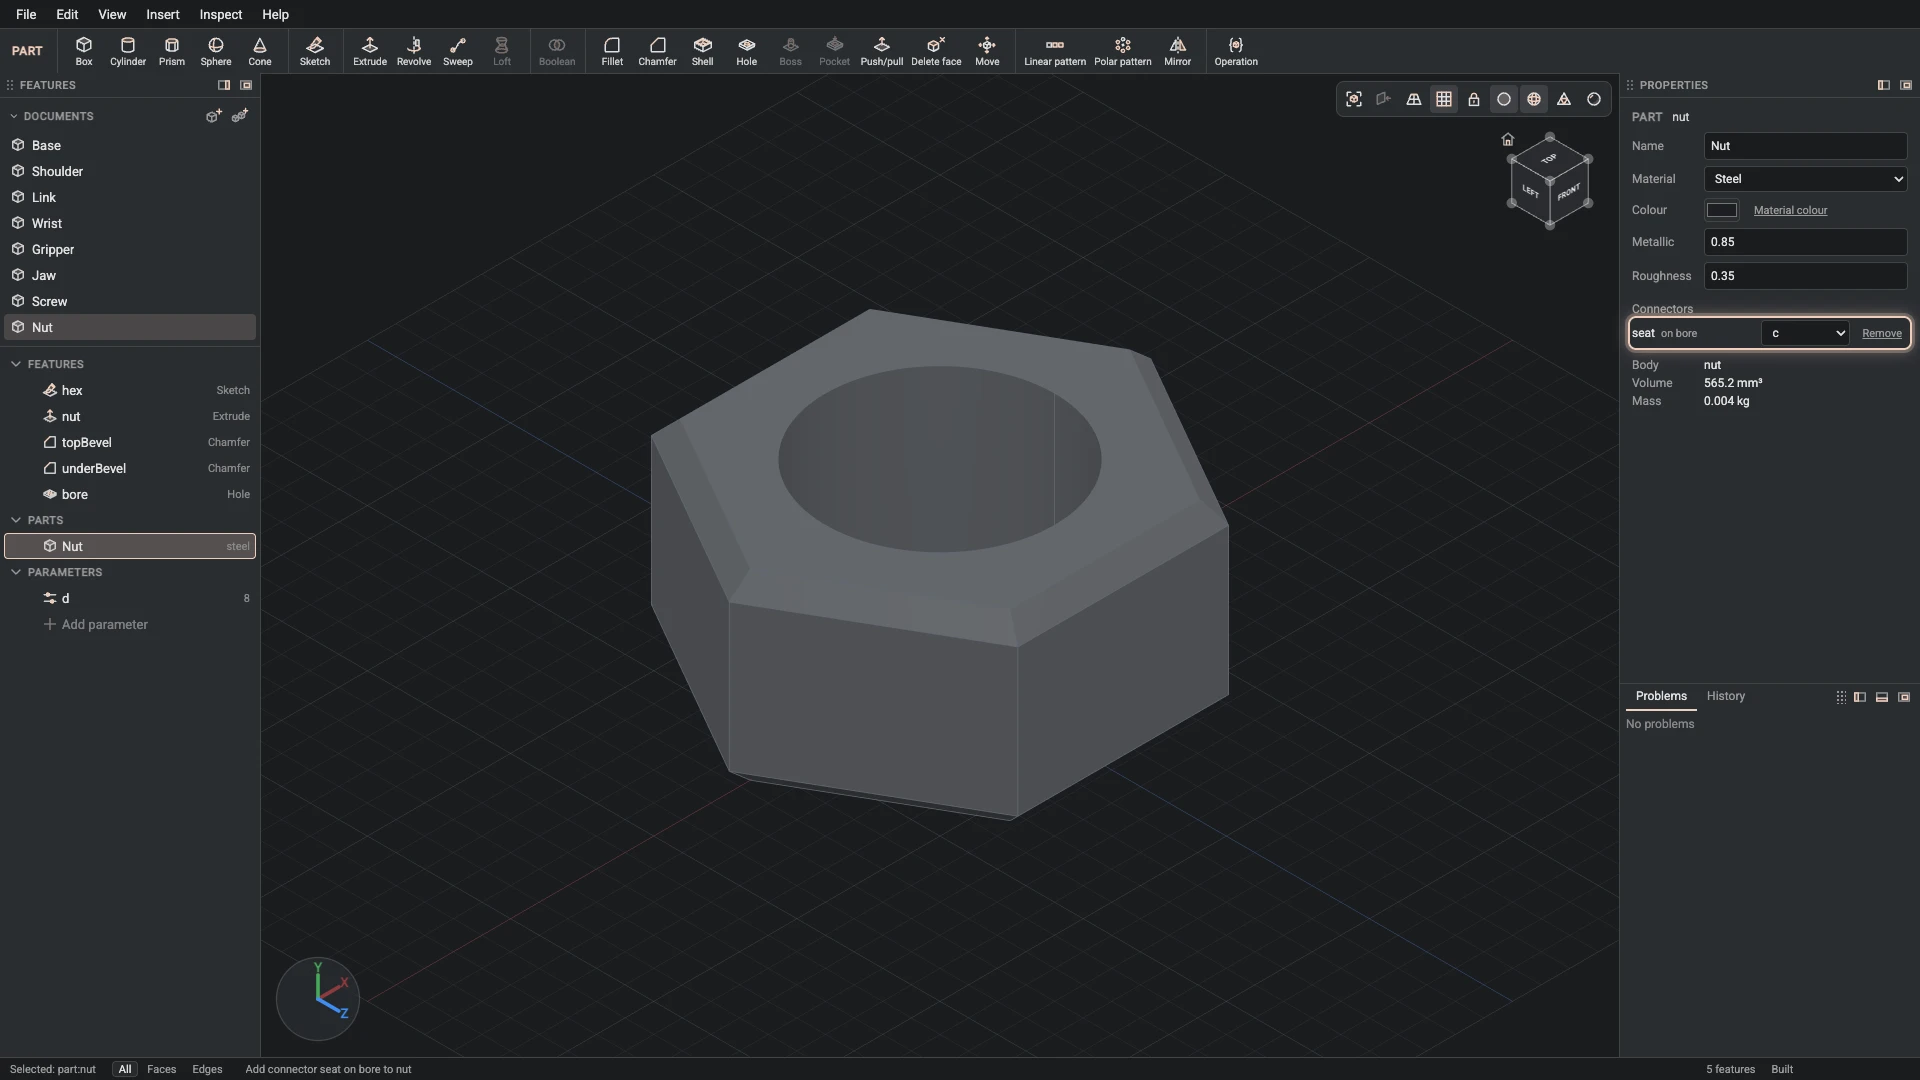
Task: Select the Chamfer tool in toolbar
Action: tap(657, 51)
